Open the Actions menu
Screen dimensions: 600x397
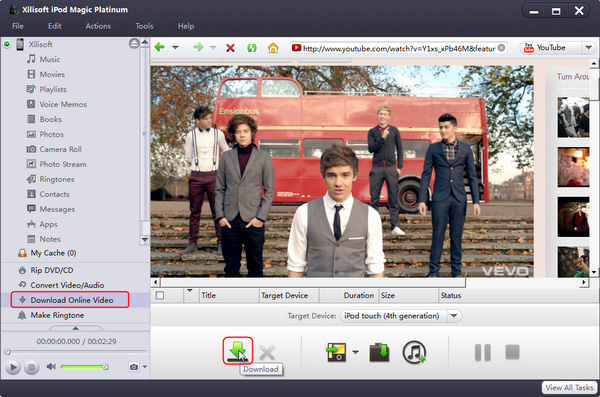click(x=98, y=26)
